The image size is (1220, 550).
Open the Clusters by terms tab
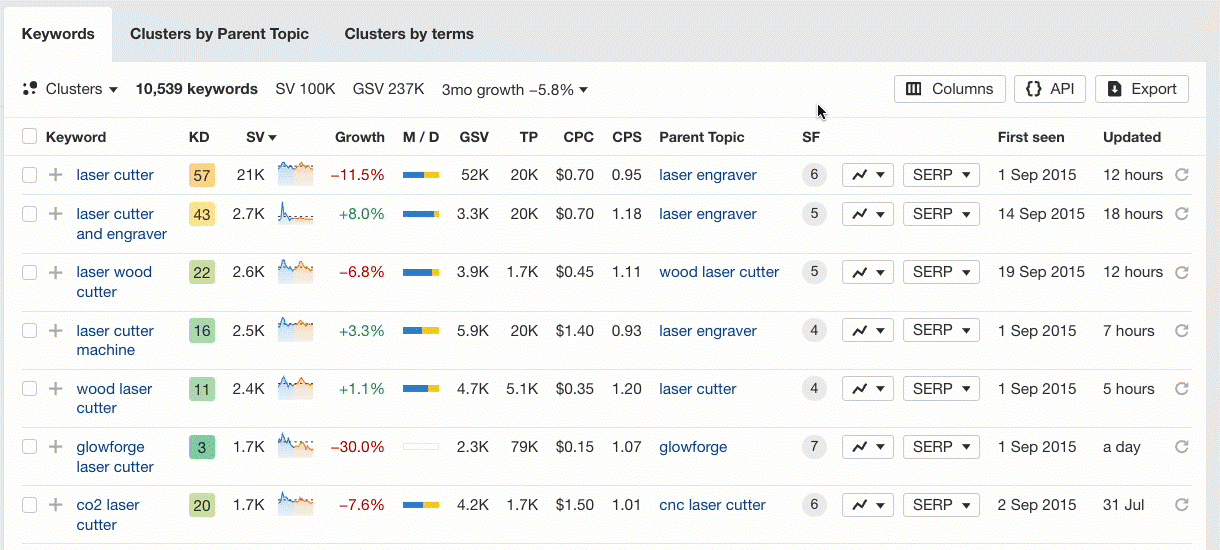coord(409,34)
